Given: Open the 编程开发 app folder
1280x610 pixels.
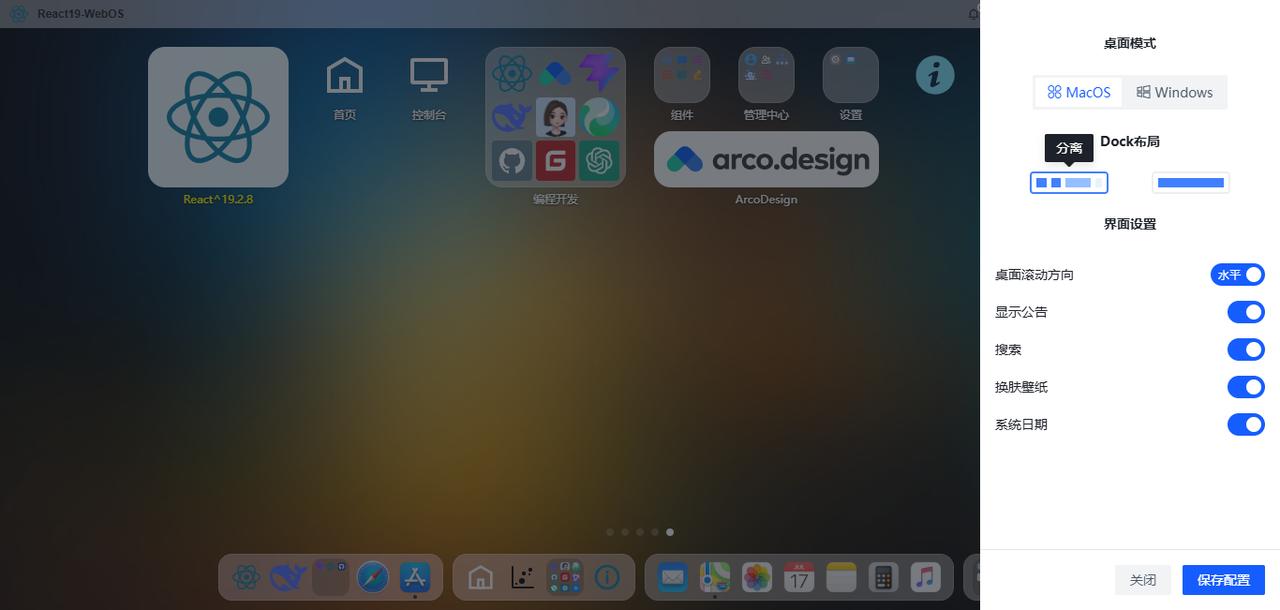Looking at the screenshot, I should point(556,117).
